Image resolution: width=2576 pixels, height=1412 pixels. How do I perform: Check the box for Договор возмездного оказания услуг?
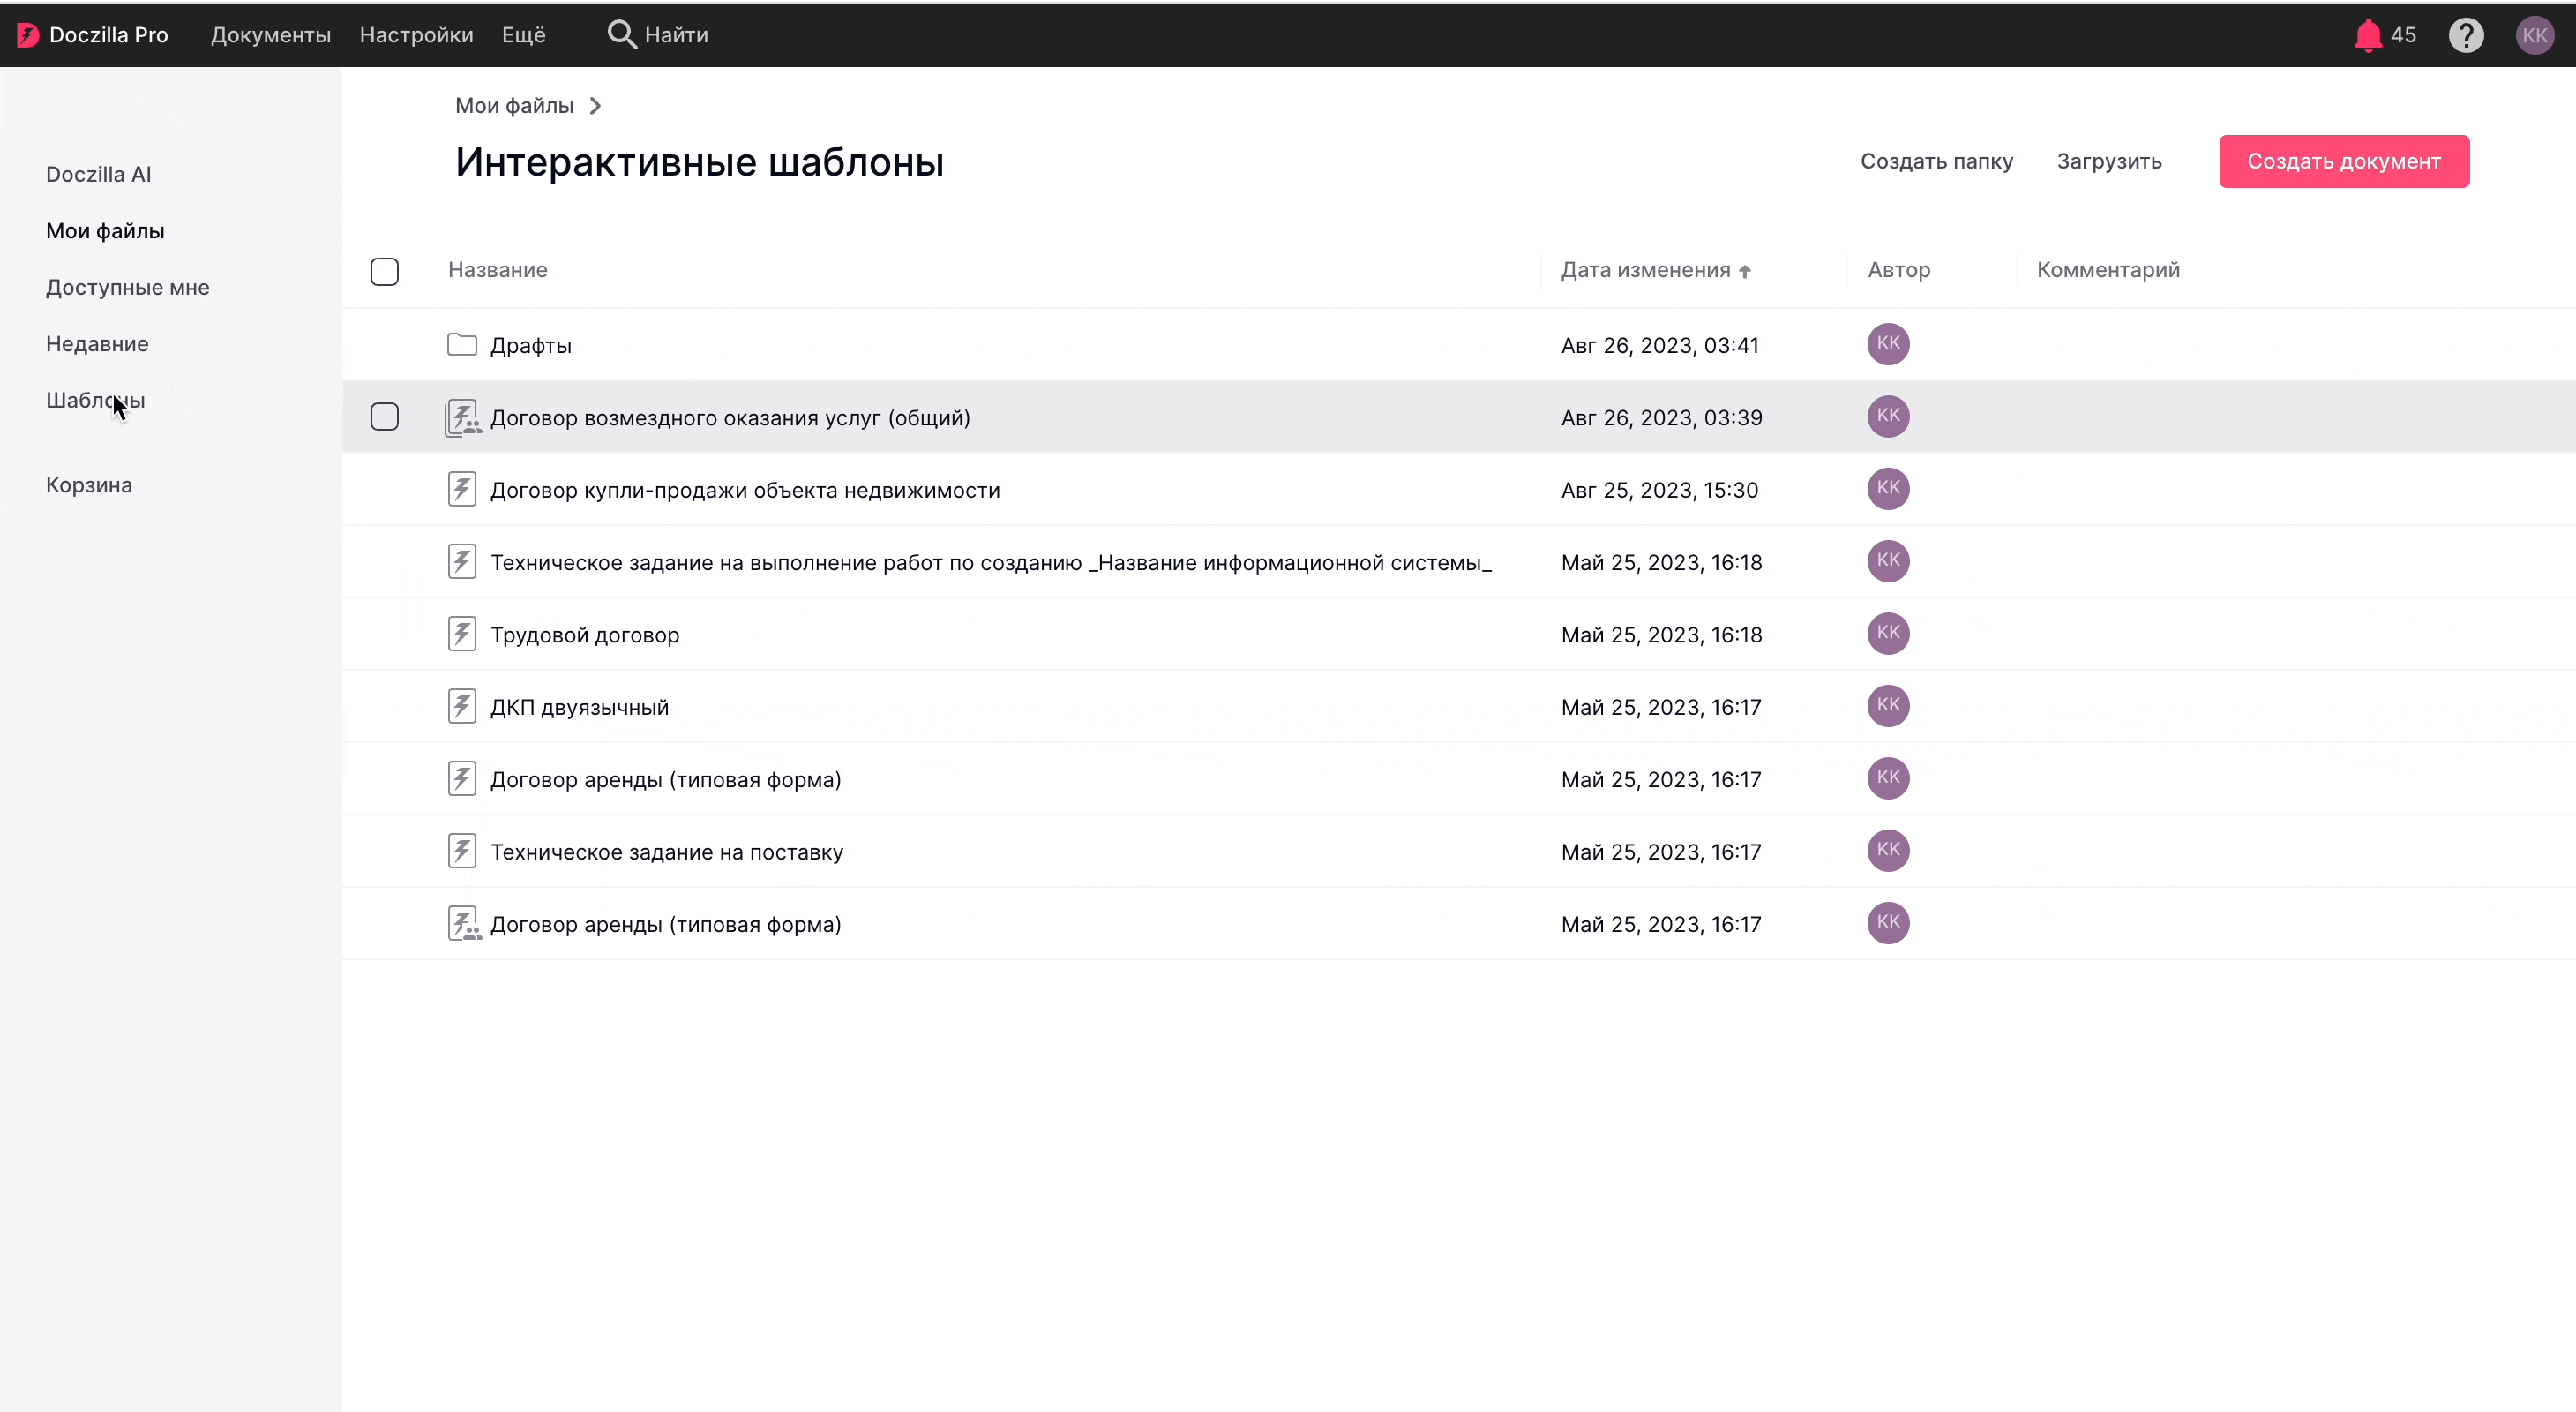(384, 417)
